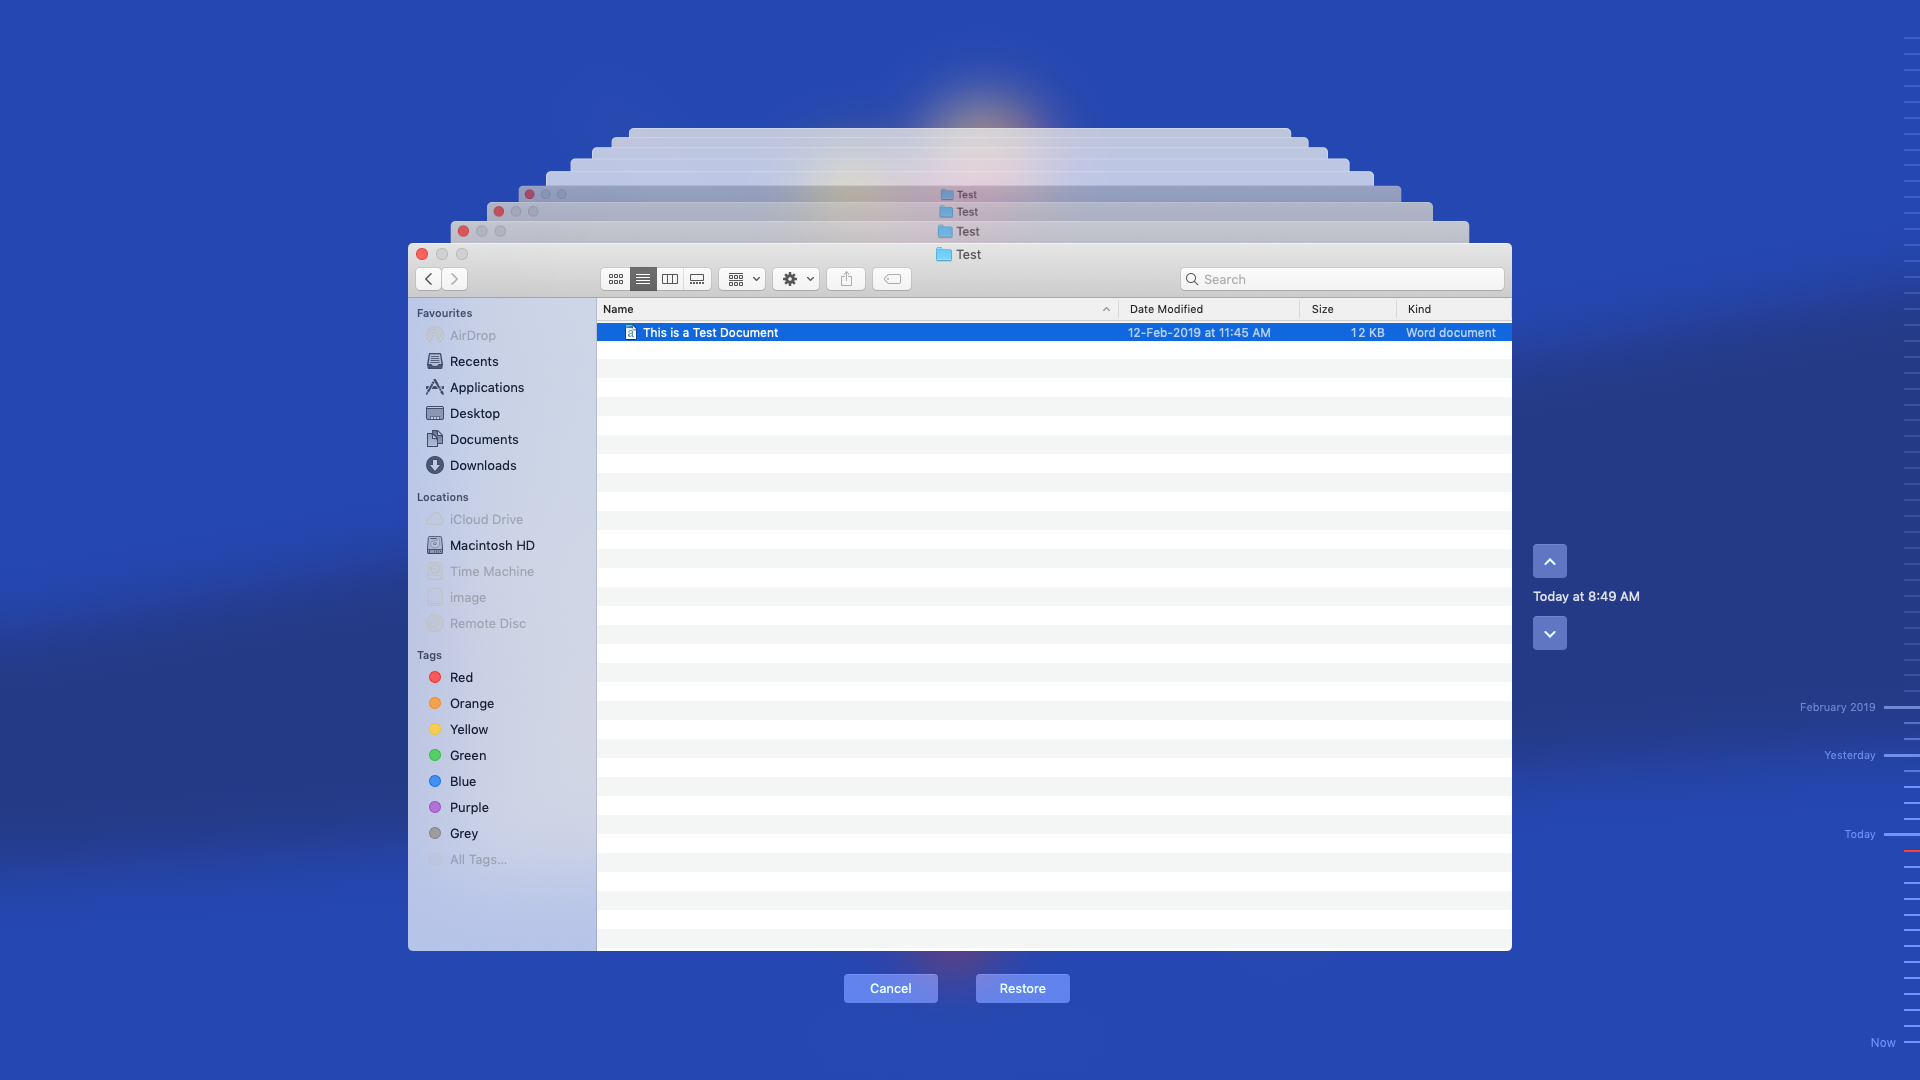Toggle Time Machine in Locations sidebar
Viewport: 1920px width, 1080px height.
pyautogui.click(x=492, y=571)
